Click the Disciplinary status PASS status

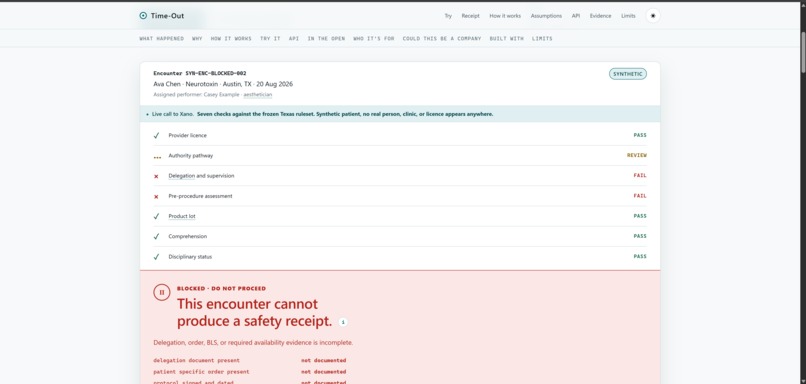point(640,256)
